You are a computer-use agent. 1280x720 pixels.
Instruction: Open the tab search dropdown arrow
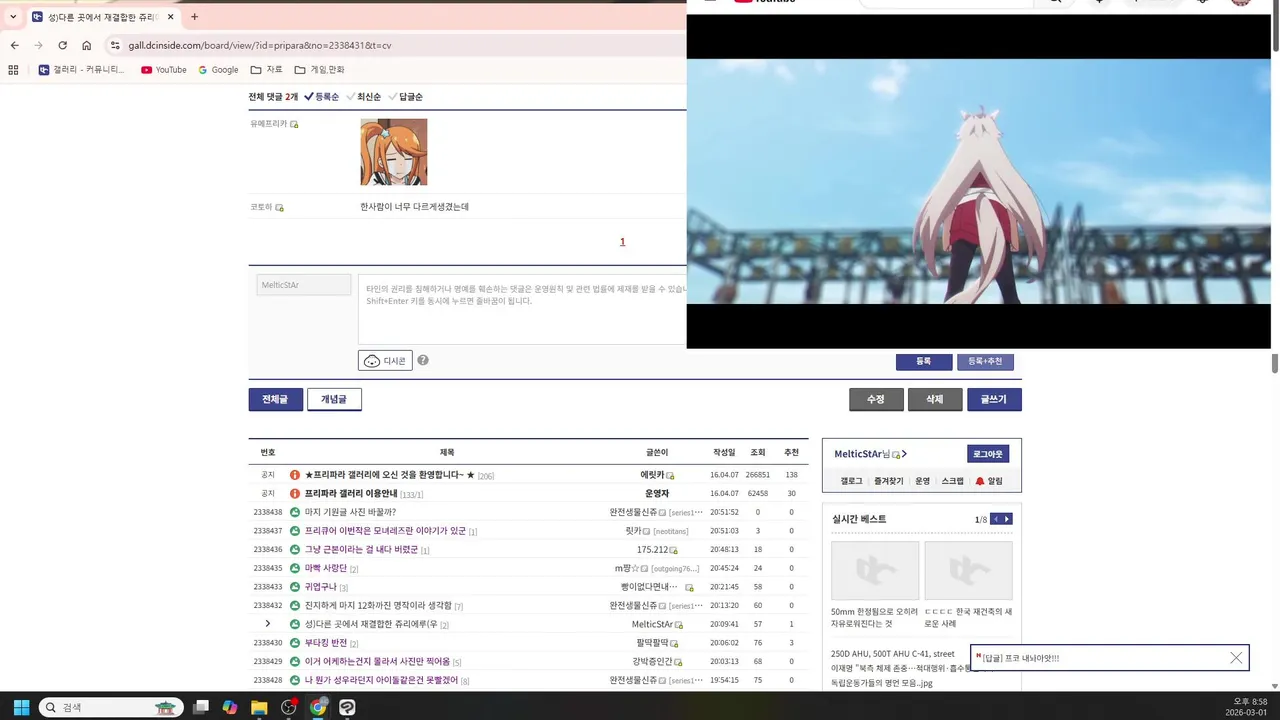point(13,17)
